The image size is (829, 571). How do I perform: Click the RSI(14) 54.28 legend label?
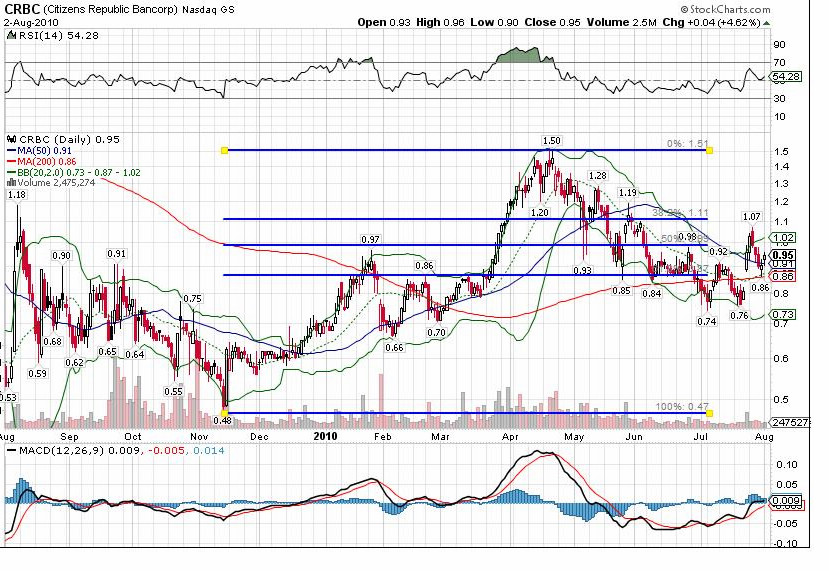pos(59,35)
